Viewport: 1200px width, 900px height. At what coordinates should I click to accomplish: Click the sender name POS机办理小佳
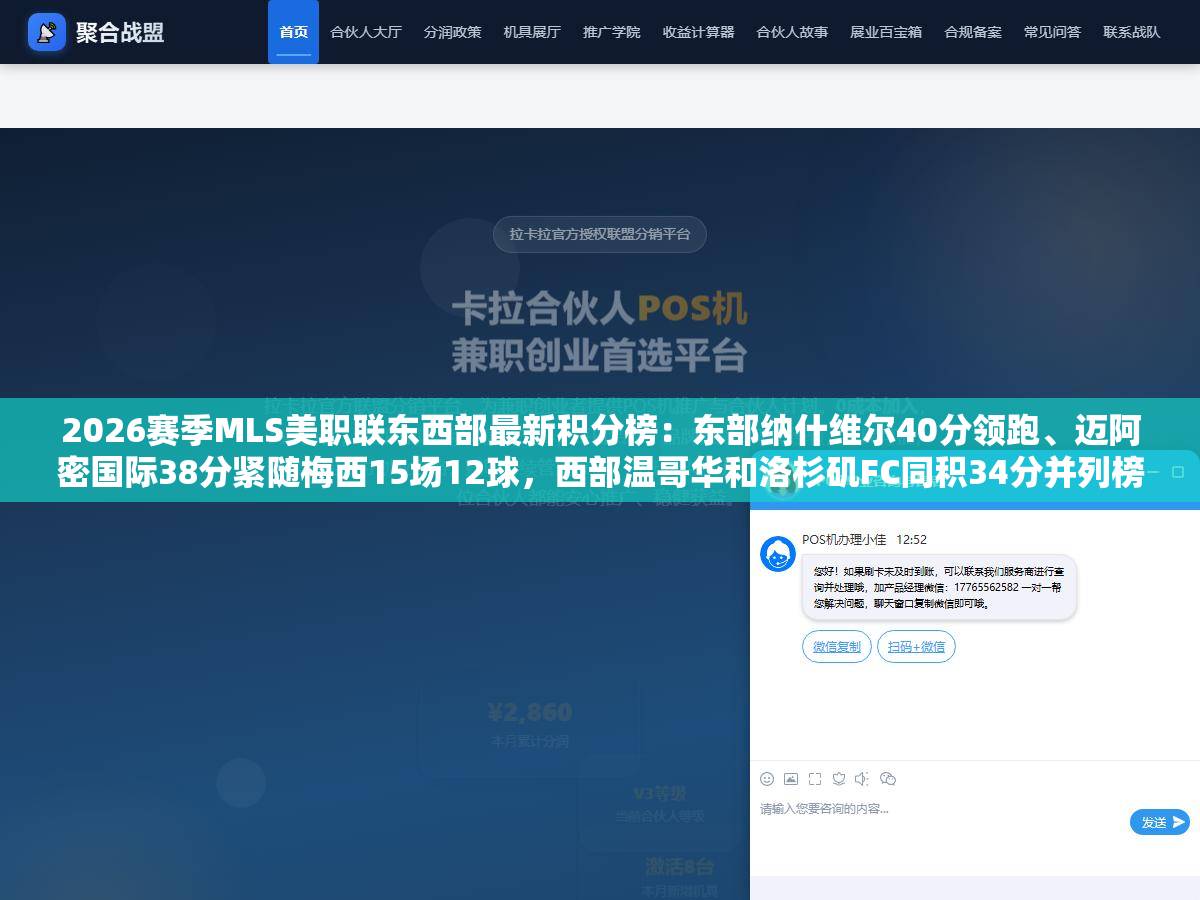tap(844, 539)
